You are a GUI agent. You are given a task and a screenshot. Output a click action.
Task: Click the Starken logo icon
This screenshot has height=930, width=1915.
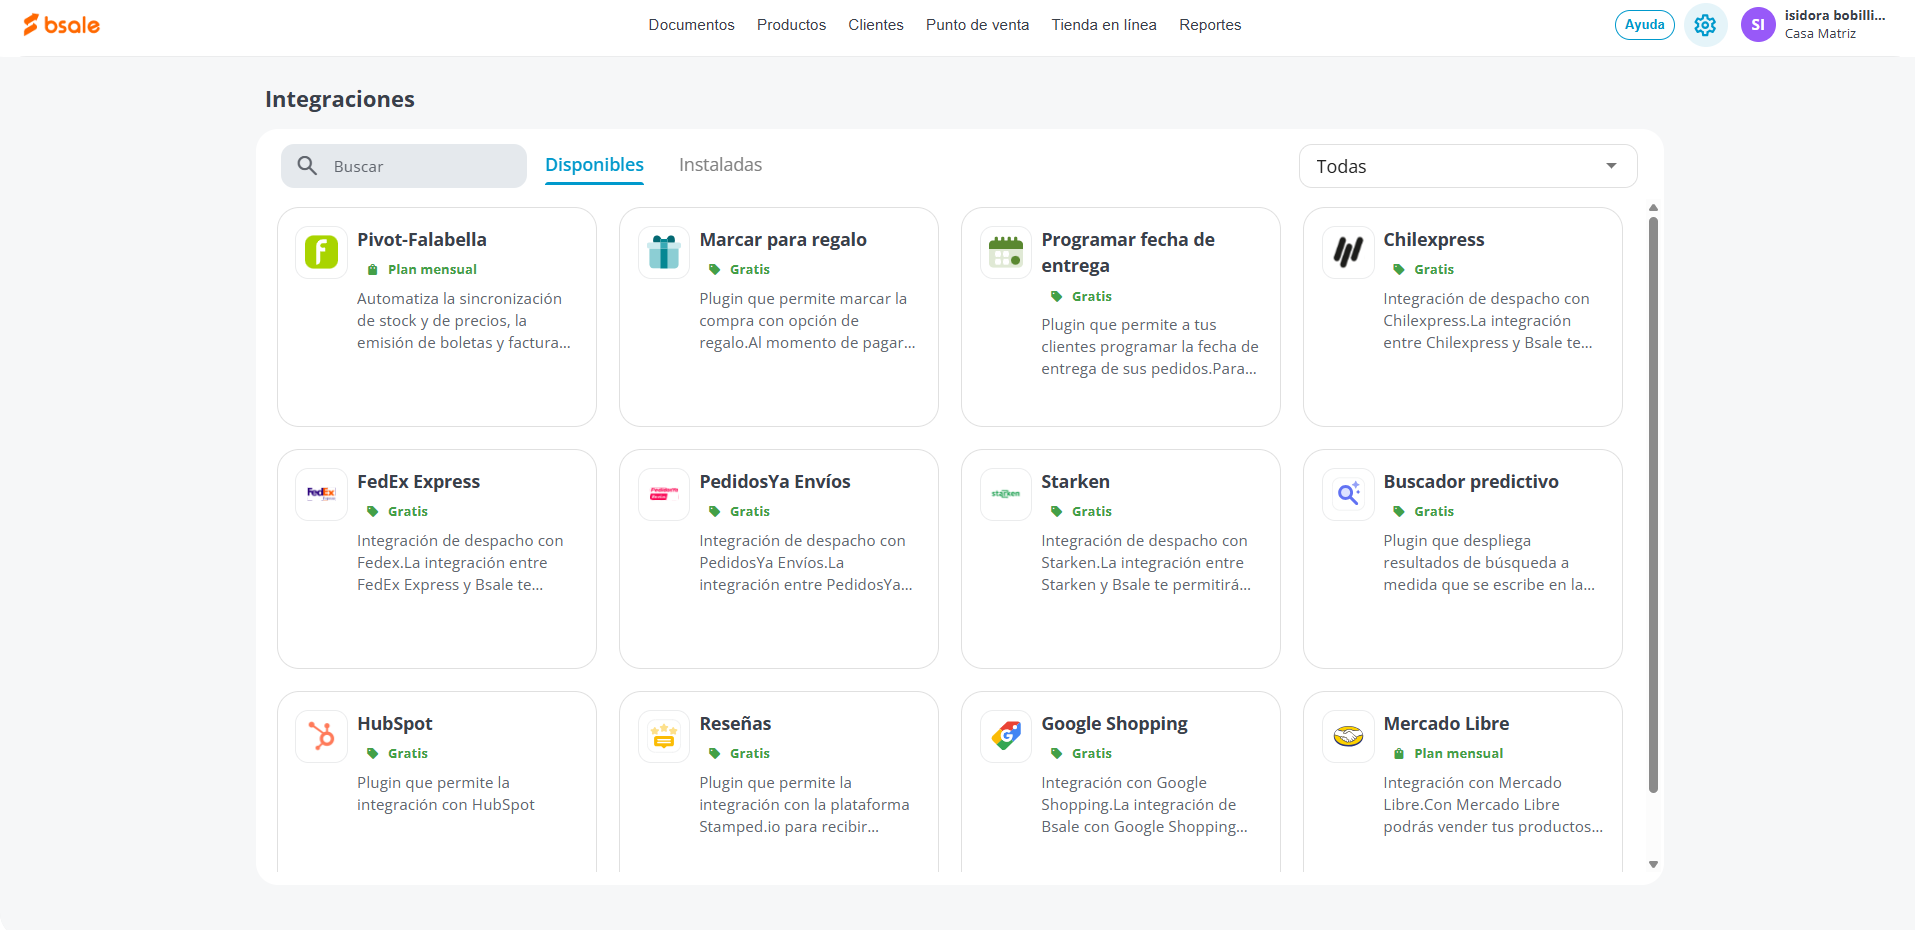[1006, 494]
